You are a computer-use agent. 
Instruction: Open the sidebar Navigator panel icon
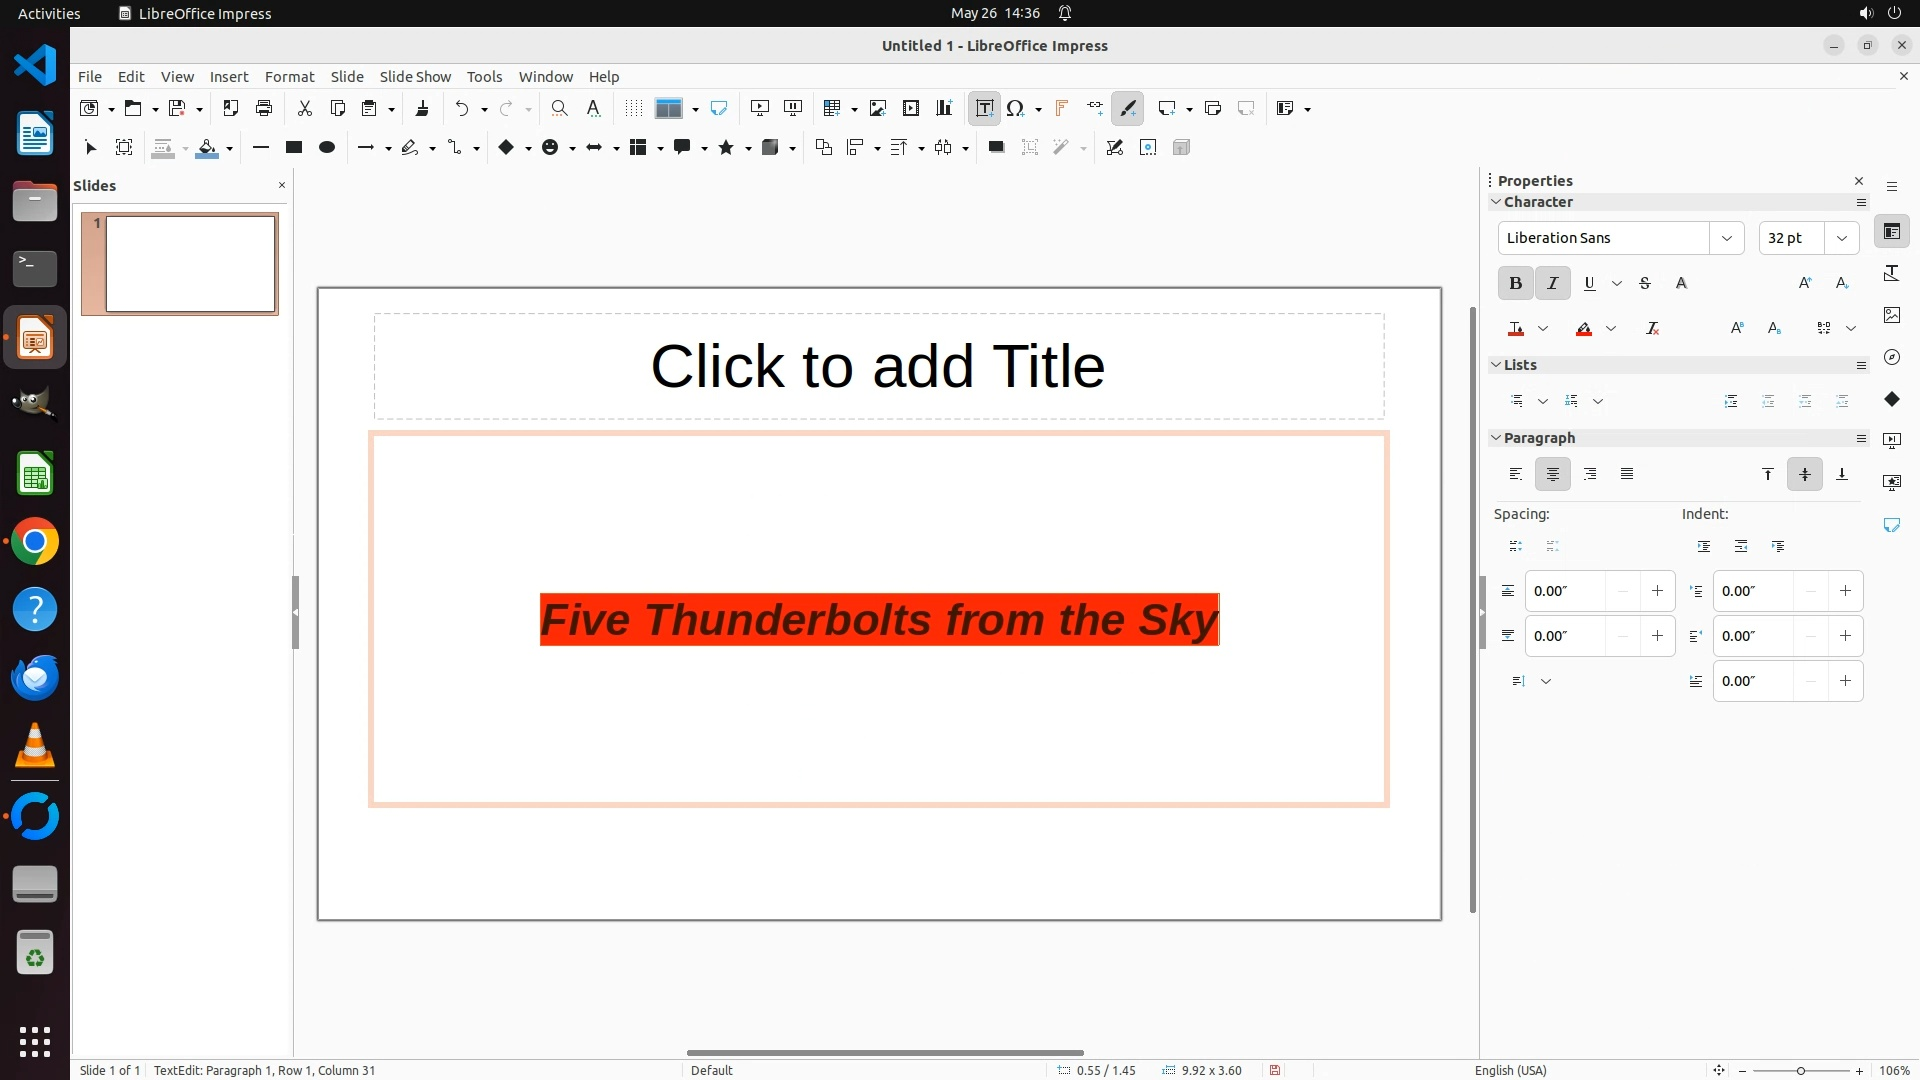coord(1891,357)
